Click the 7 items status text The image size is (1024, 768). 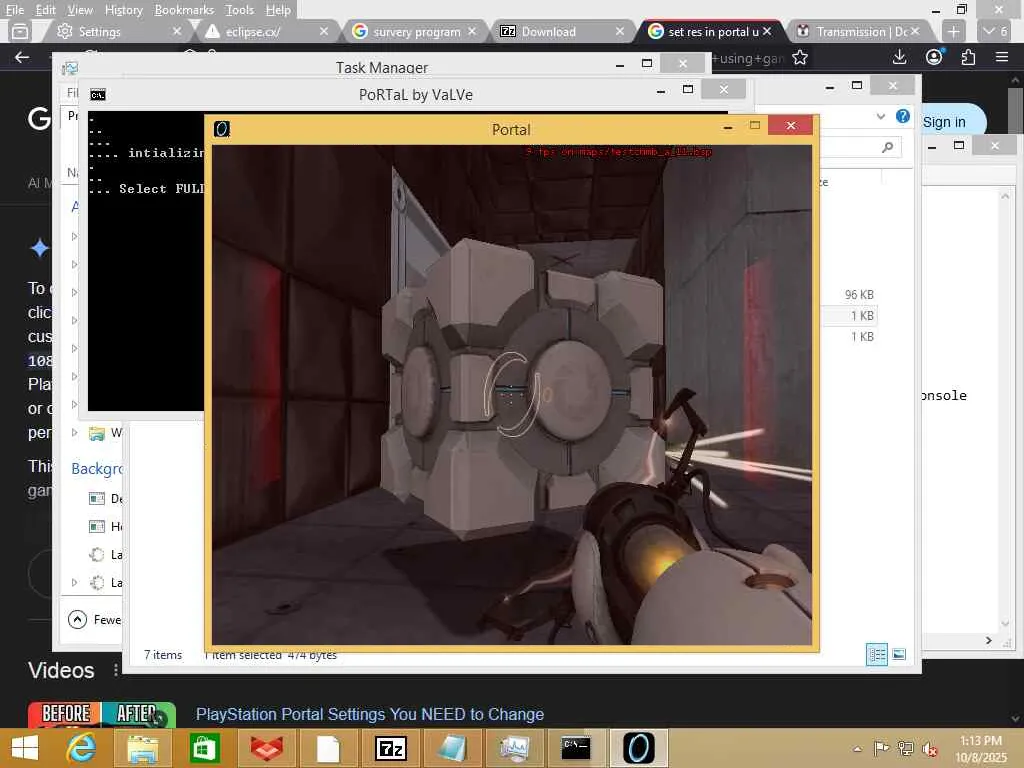(163, 654)
